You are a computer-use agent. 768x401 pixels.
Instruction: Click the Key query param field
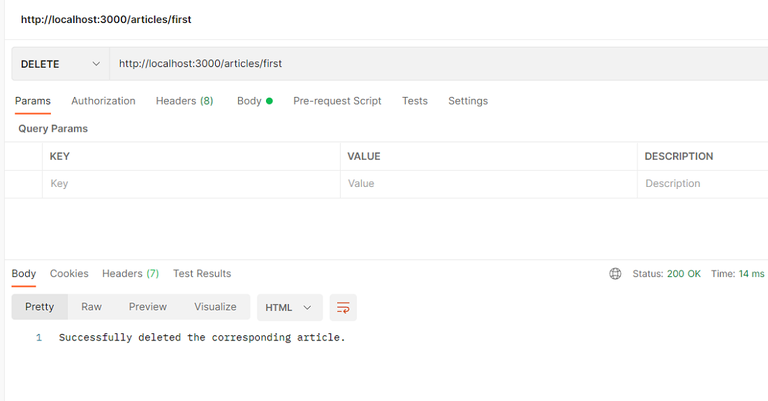(x=190, y=184)
